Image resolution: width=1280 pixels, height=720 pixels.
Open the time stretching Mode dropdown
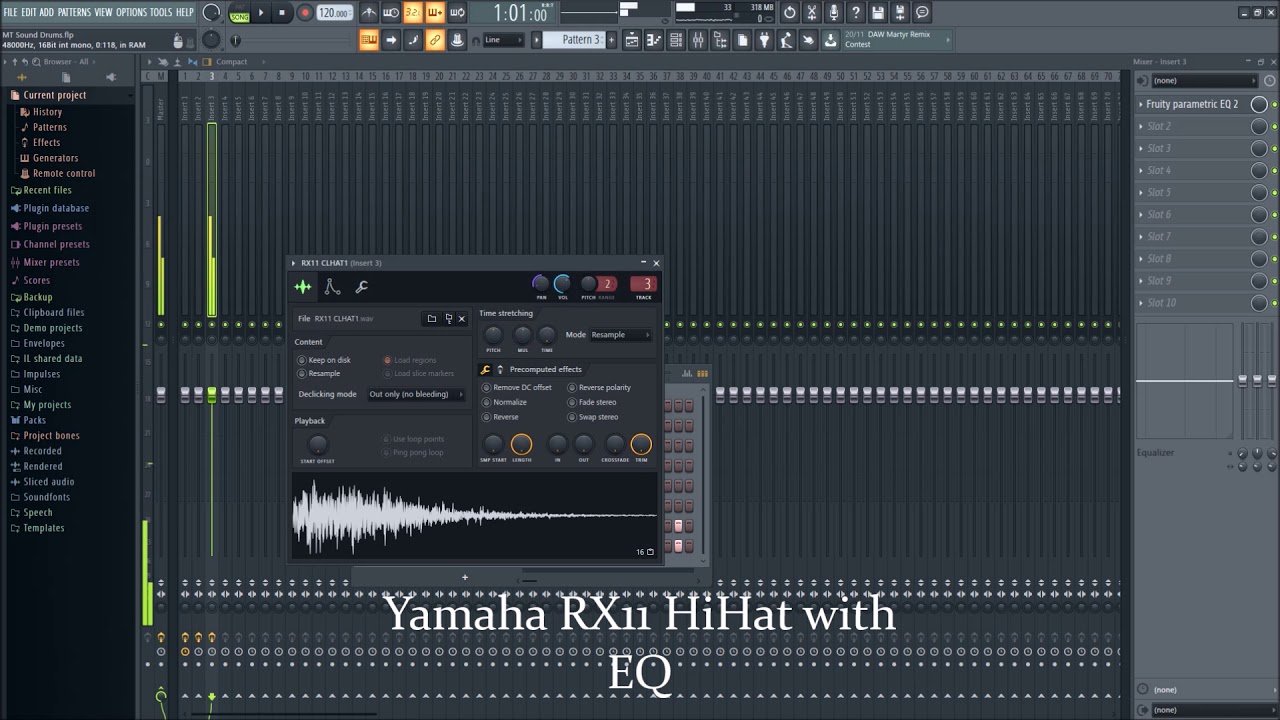point(620,335)
